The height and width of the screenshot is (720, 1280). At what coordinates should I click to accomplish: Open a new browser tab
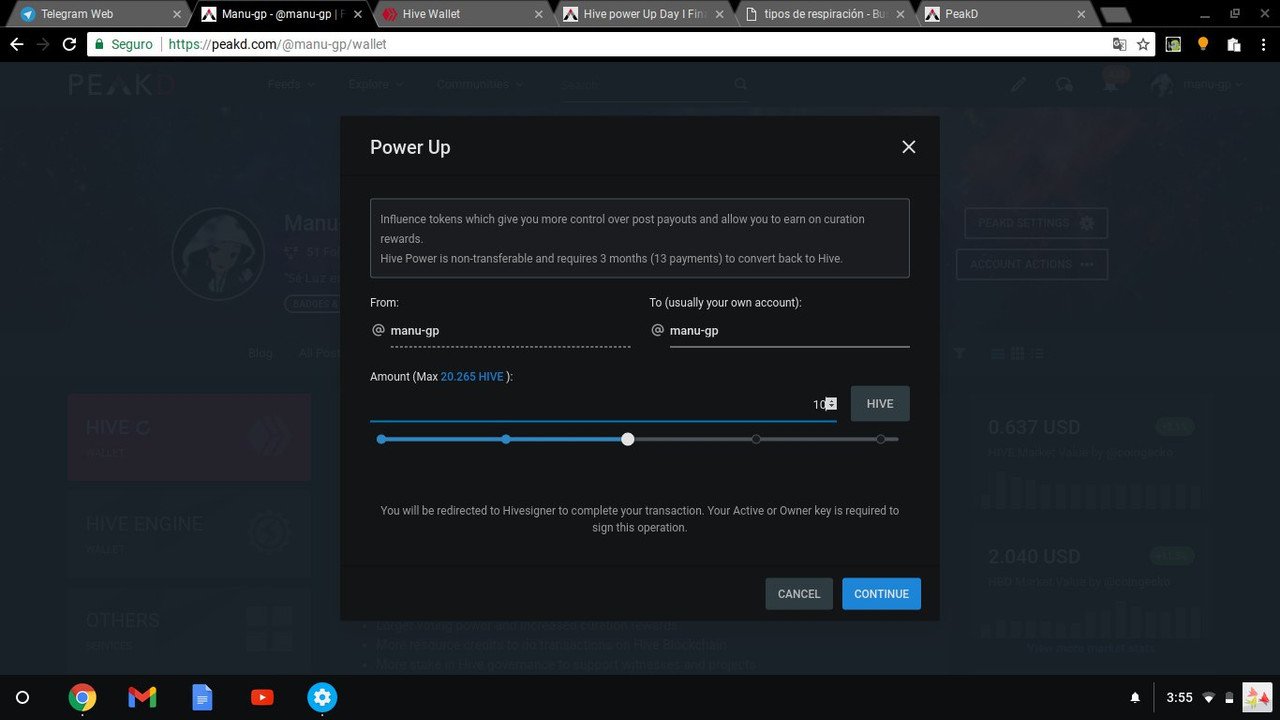[1116, 15]
